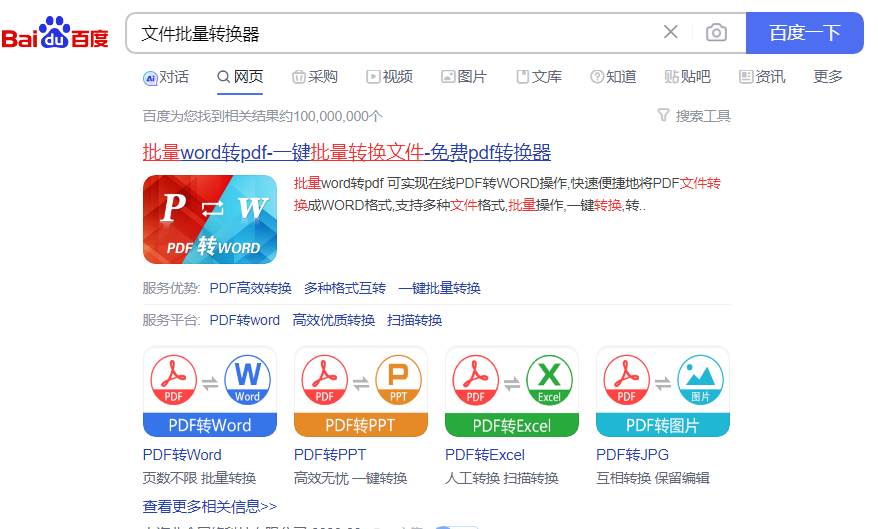Open the PDF转PPT text link
Image resolution: width=878 pixels, height=529 pixels.
[x=330, y=455]
